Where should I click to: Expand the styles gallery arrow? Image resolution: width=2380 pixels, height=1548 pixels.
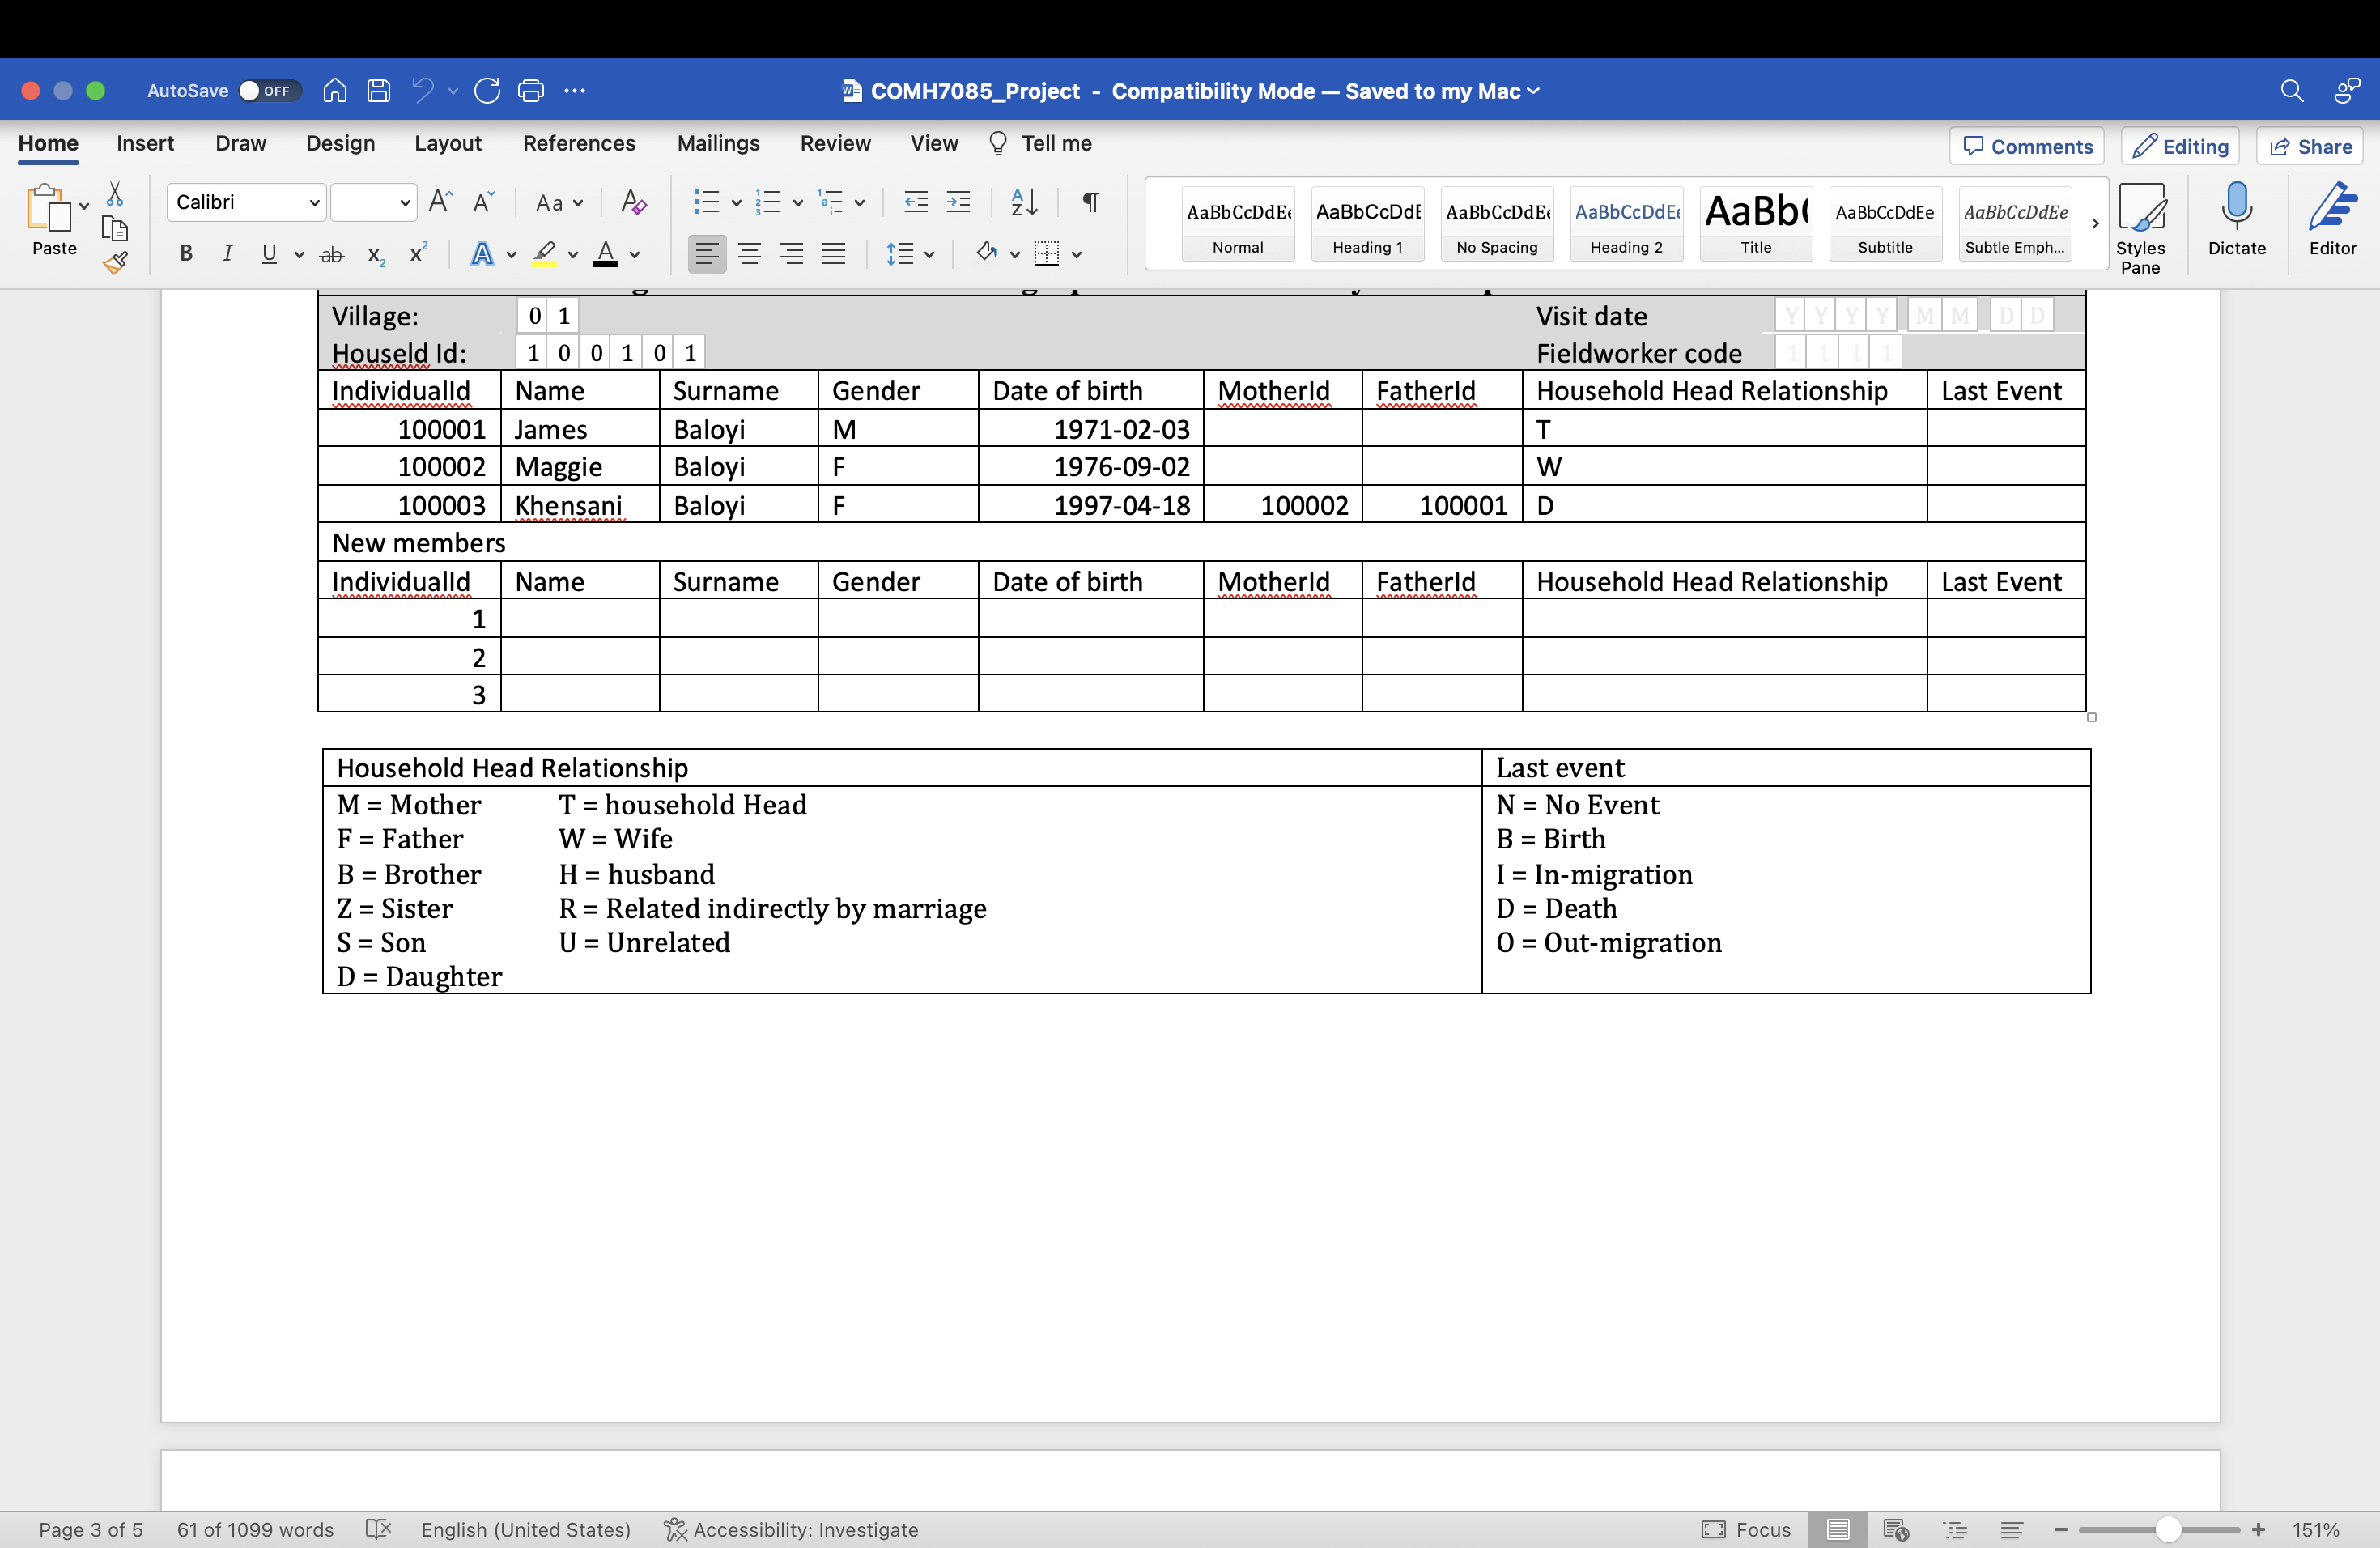[x=2094, y=224]
